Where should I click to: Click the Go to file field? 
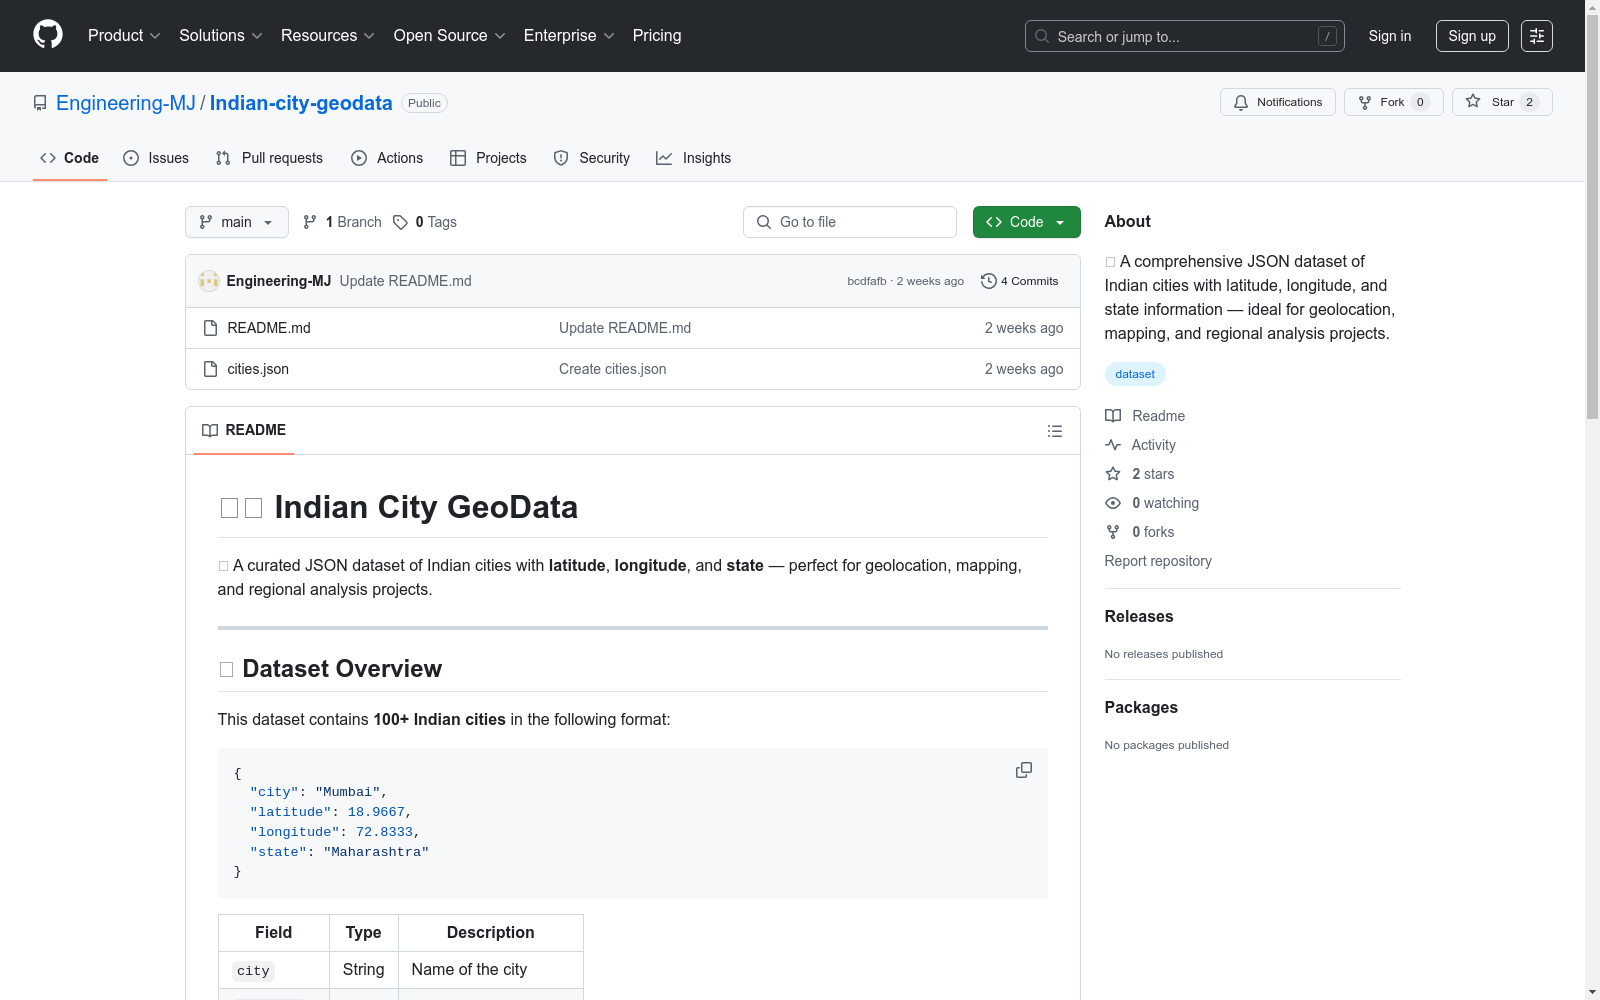click(x=850, y=222)
